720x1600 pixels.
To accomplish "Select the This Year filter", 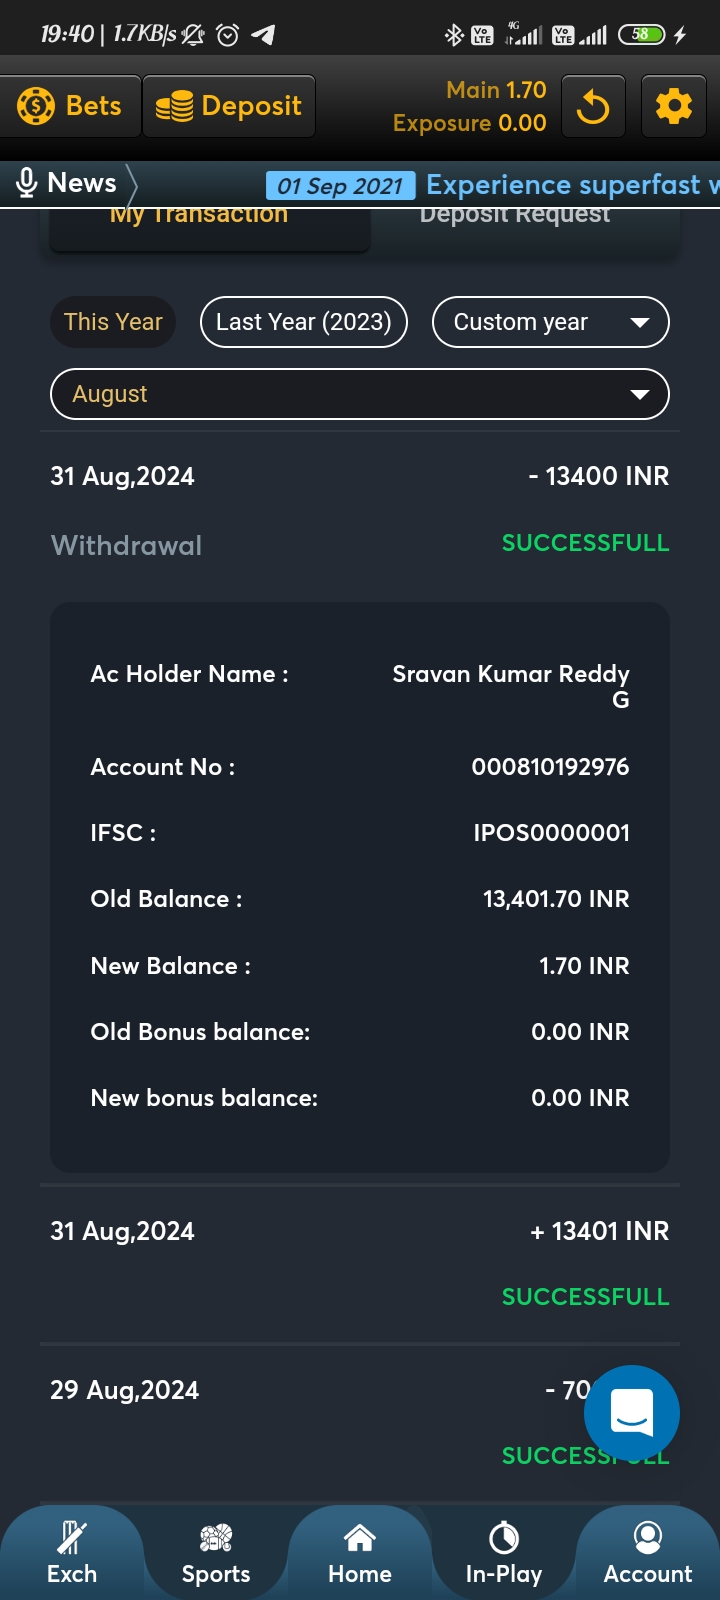I will point(113,322).
